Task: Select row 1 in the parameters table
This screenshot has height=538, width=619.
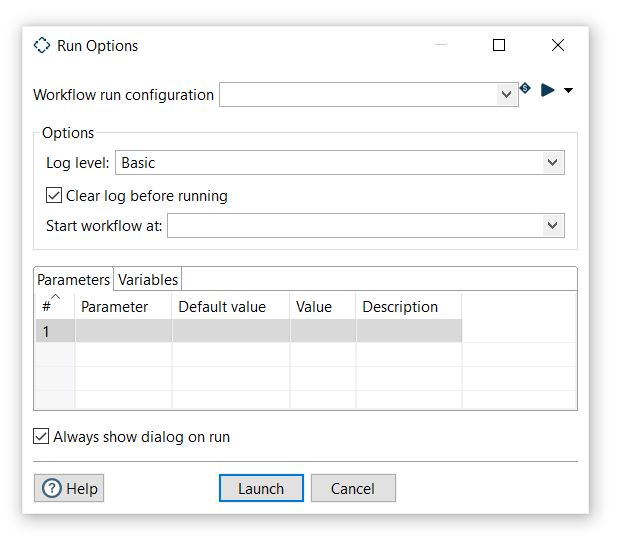Action: [x=54, y=332]
